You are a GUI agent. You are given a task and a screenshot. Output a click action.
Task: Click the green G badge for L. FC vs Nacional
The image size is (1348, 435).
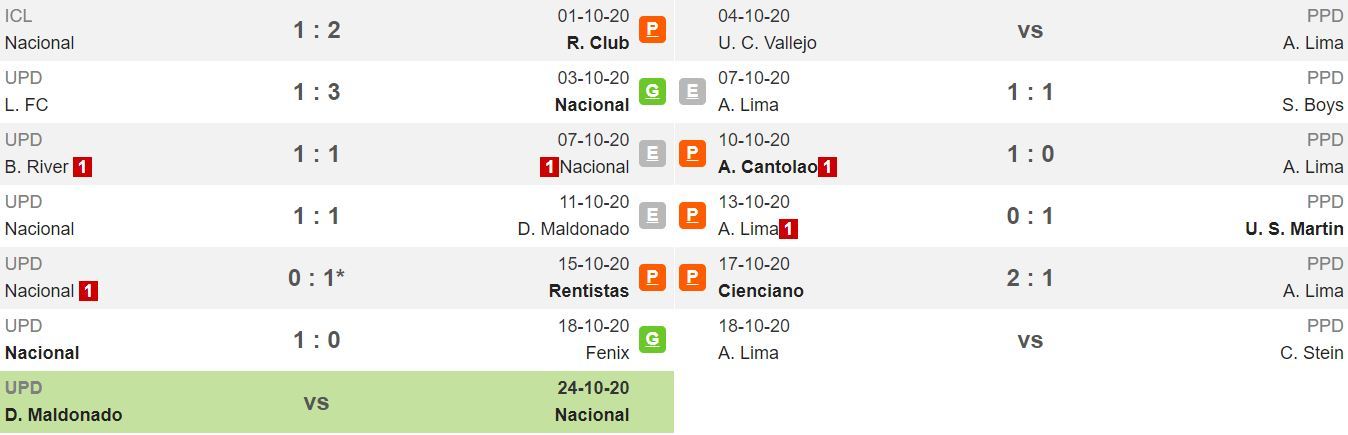coord(652,91)
